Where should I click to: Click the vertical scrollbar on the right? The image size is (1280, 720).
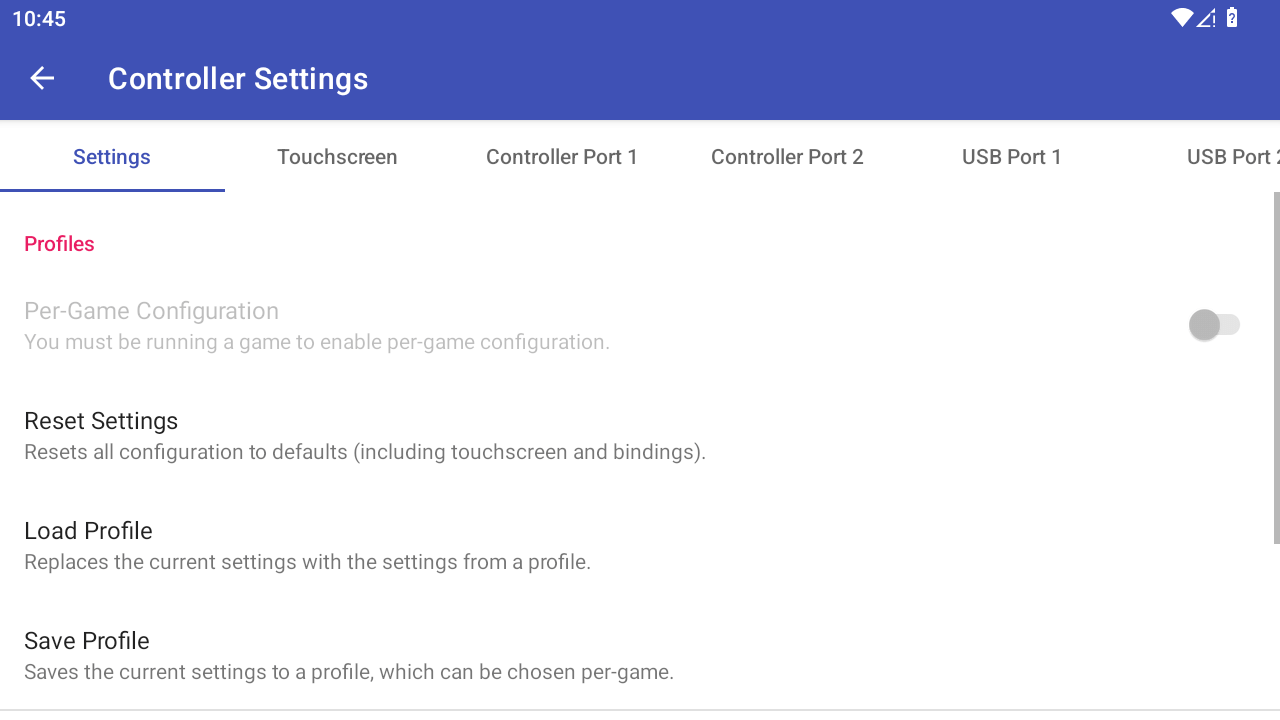pyautogui.click(x=1275, y=368)
